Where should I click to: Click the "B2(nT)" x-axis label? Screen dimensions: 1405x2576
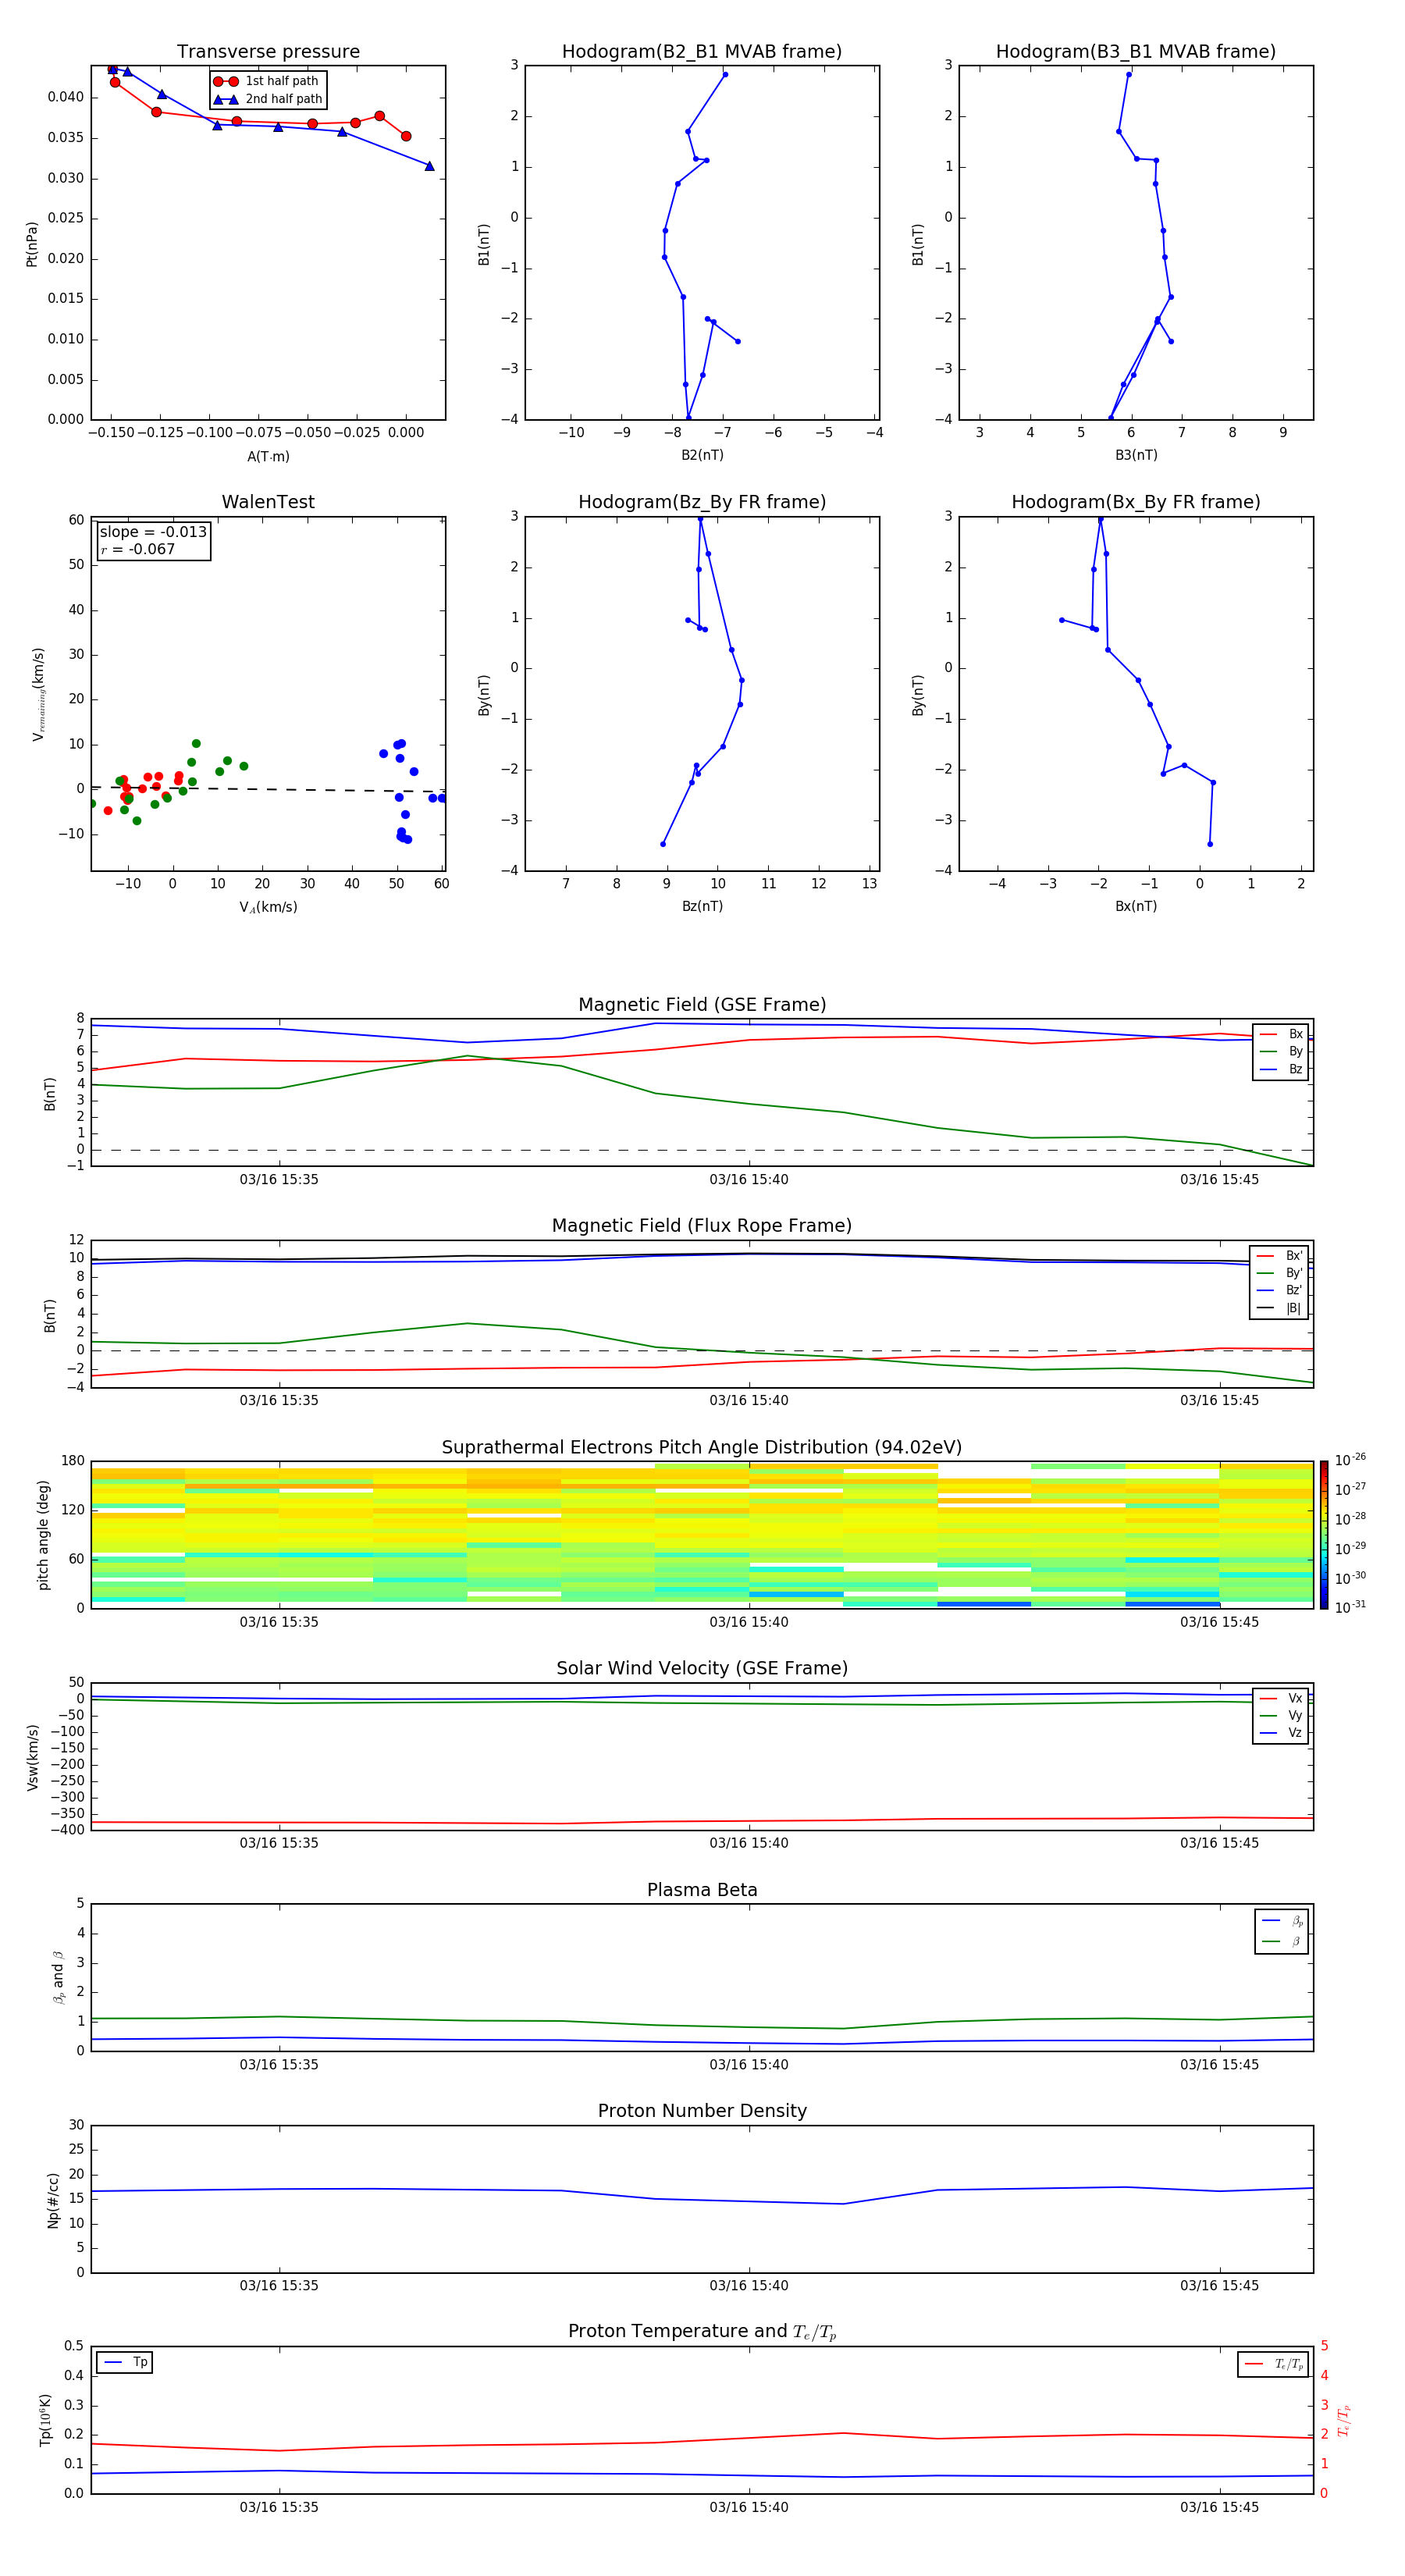coord(702,455)
